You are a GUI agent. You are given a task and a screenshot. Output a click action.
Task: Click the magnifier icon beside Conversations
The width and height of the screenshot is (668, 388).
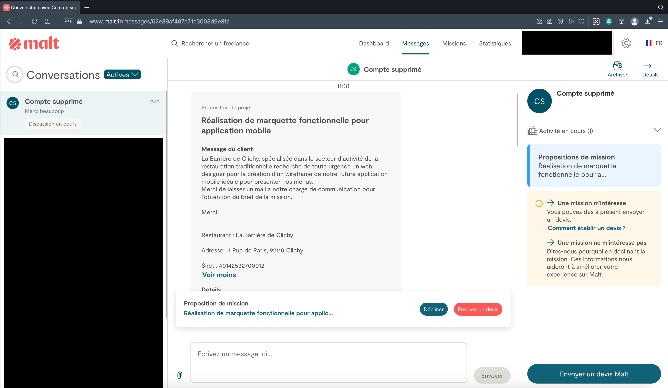(15, 75)
